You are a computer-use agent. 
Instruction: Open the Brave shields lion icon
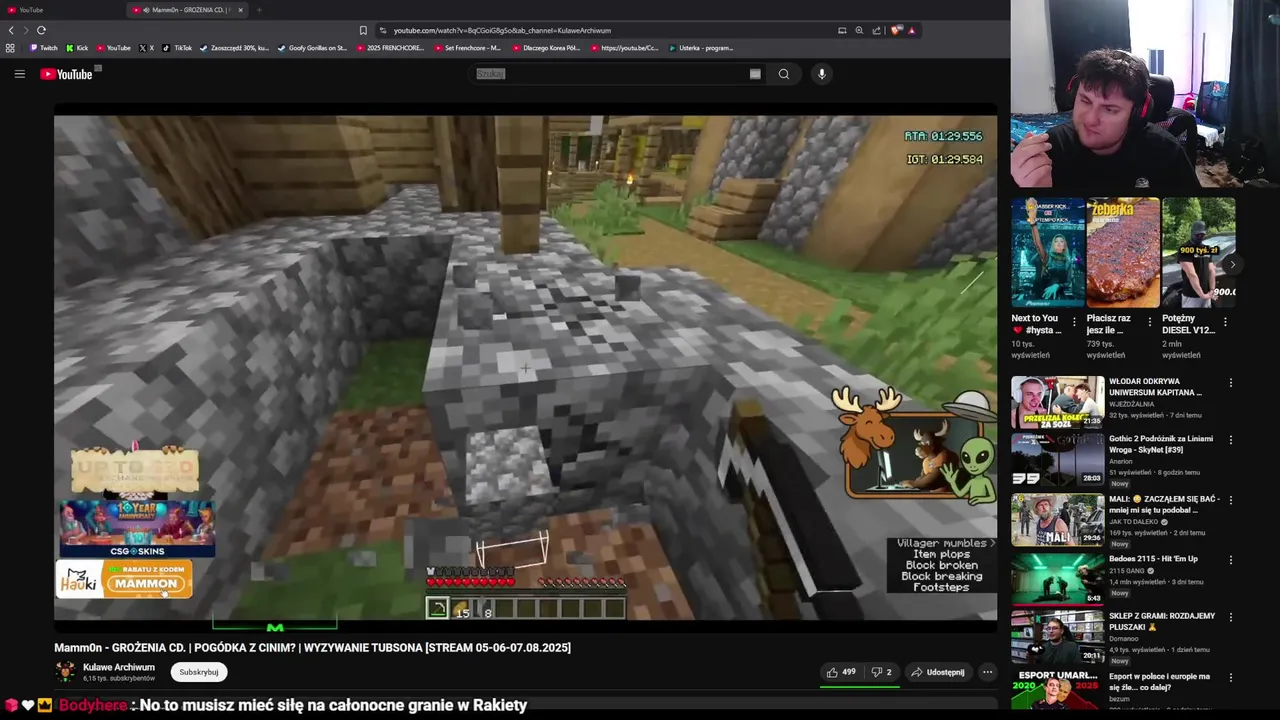(x=896, y=30)
